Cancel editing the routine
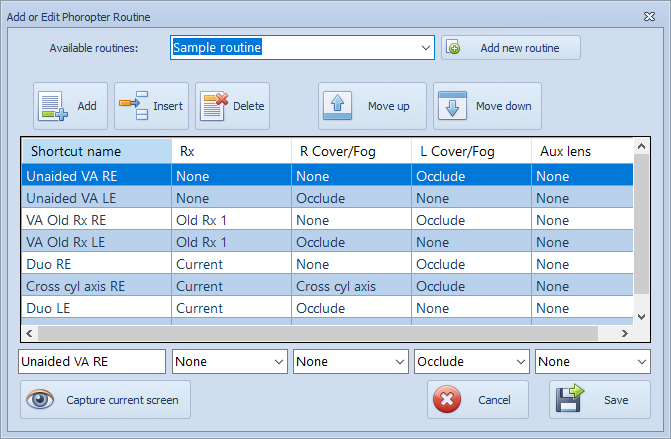This screenshot has width=671, height=439. [477, 400]
